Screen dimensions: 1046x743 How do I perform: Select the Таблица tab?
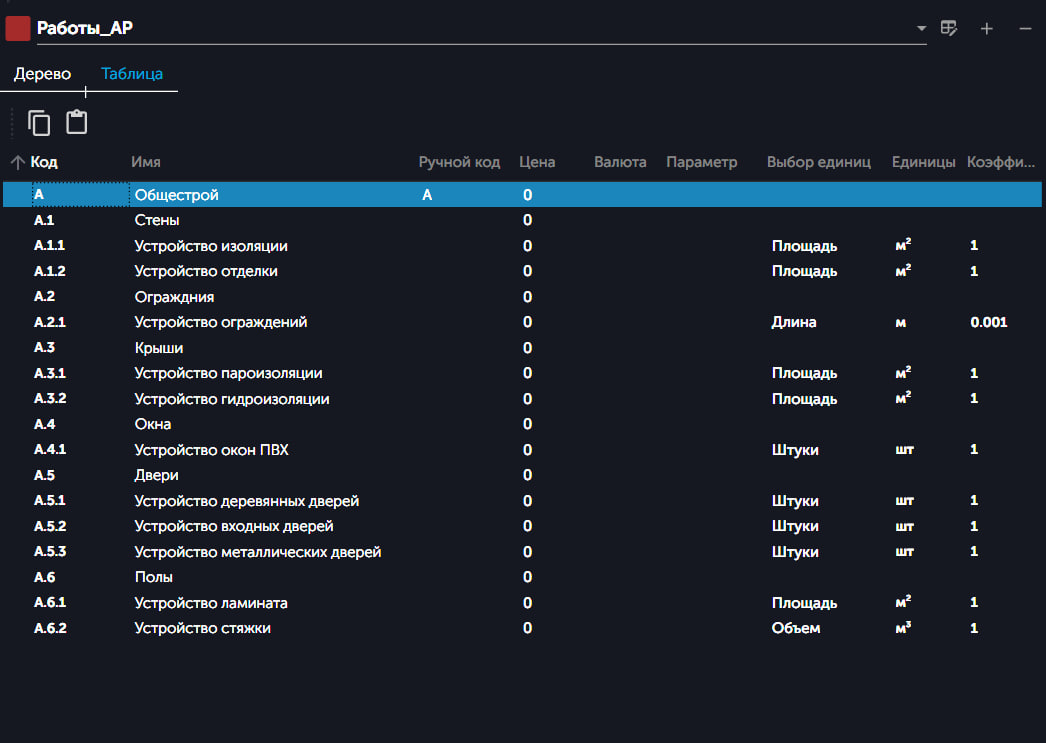point(132,74)
